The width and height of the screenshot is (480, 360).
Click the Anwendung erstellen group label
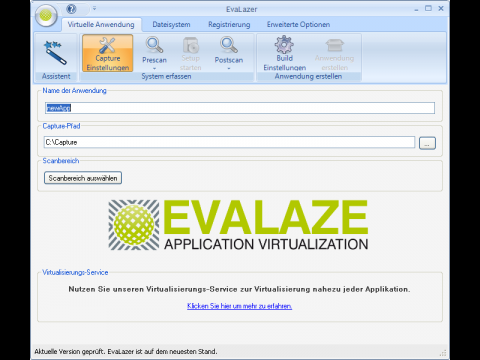coord(308,76)
